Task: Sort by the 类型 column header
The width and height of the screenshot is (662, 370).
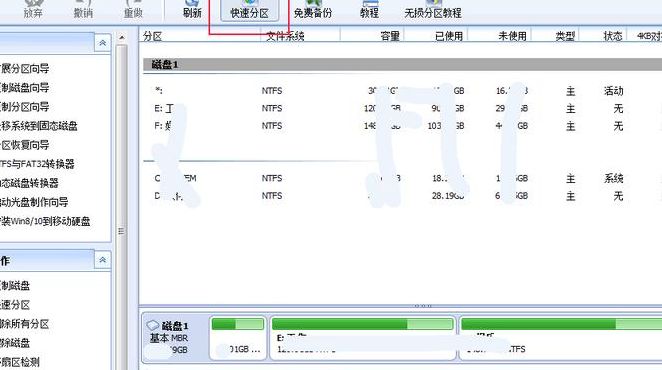Action: [565, 36]
